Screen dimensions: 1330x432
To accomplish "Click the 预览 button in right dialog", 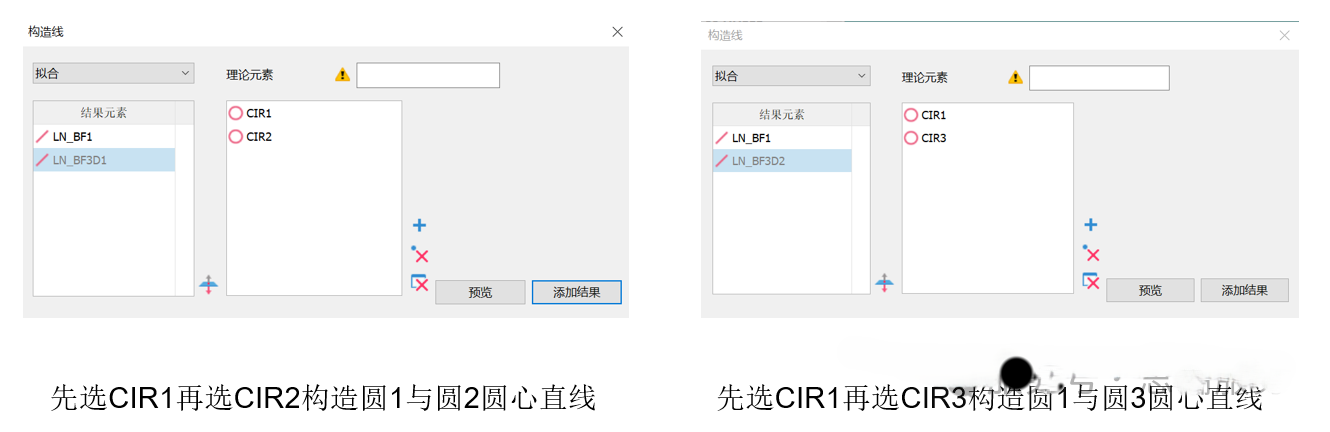I will [1150, 290].
